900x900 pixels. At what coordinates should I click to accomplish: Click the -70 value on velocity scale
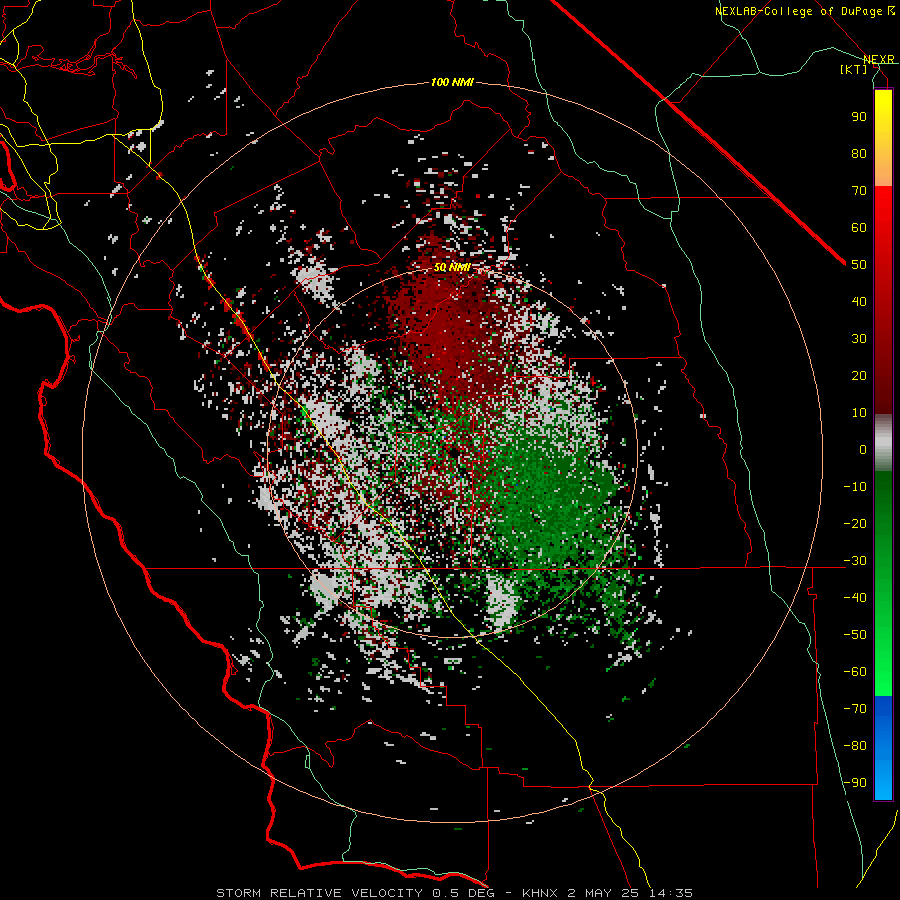(855, 709)
